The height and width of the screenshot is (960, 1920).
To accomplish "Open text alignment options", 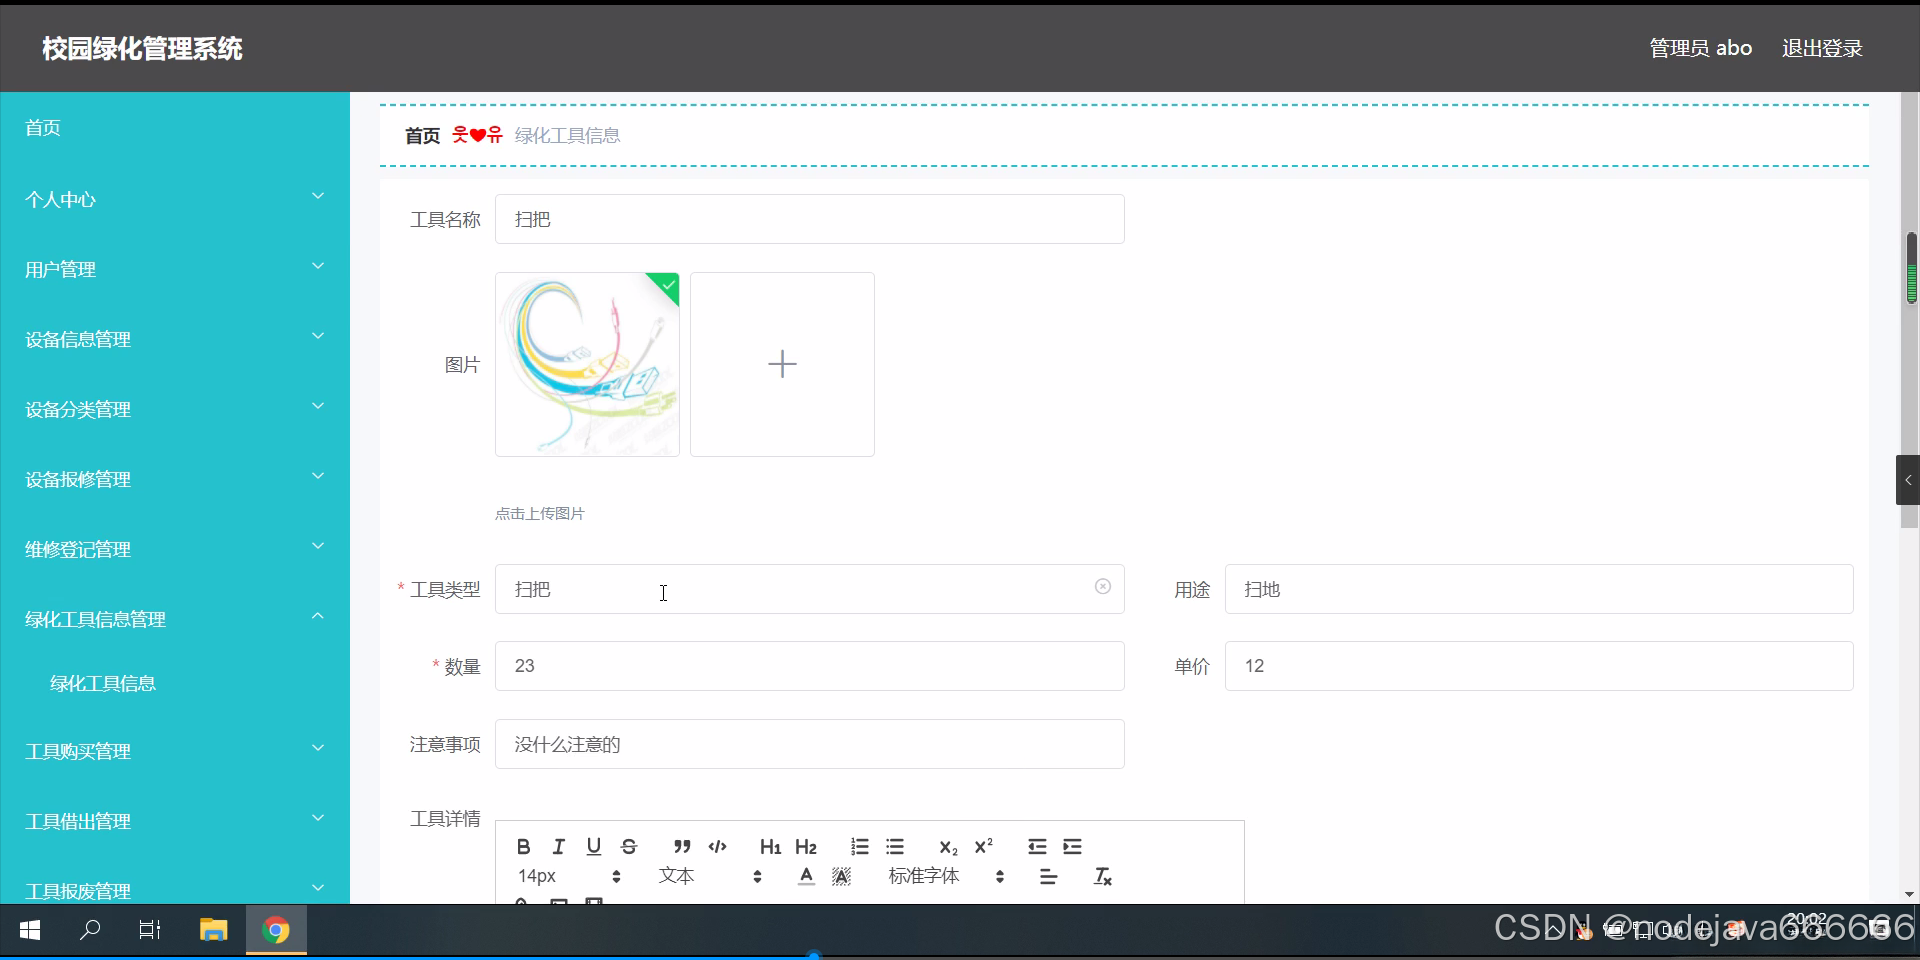I will [x=1048, y=877].
